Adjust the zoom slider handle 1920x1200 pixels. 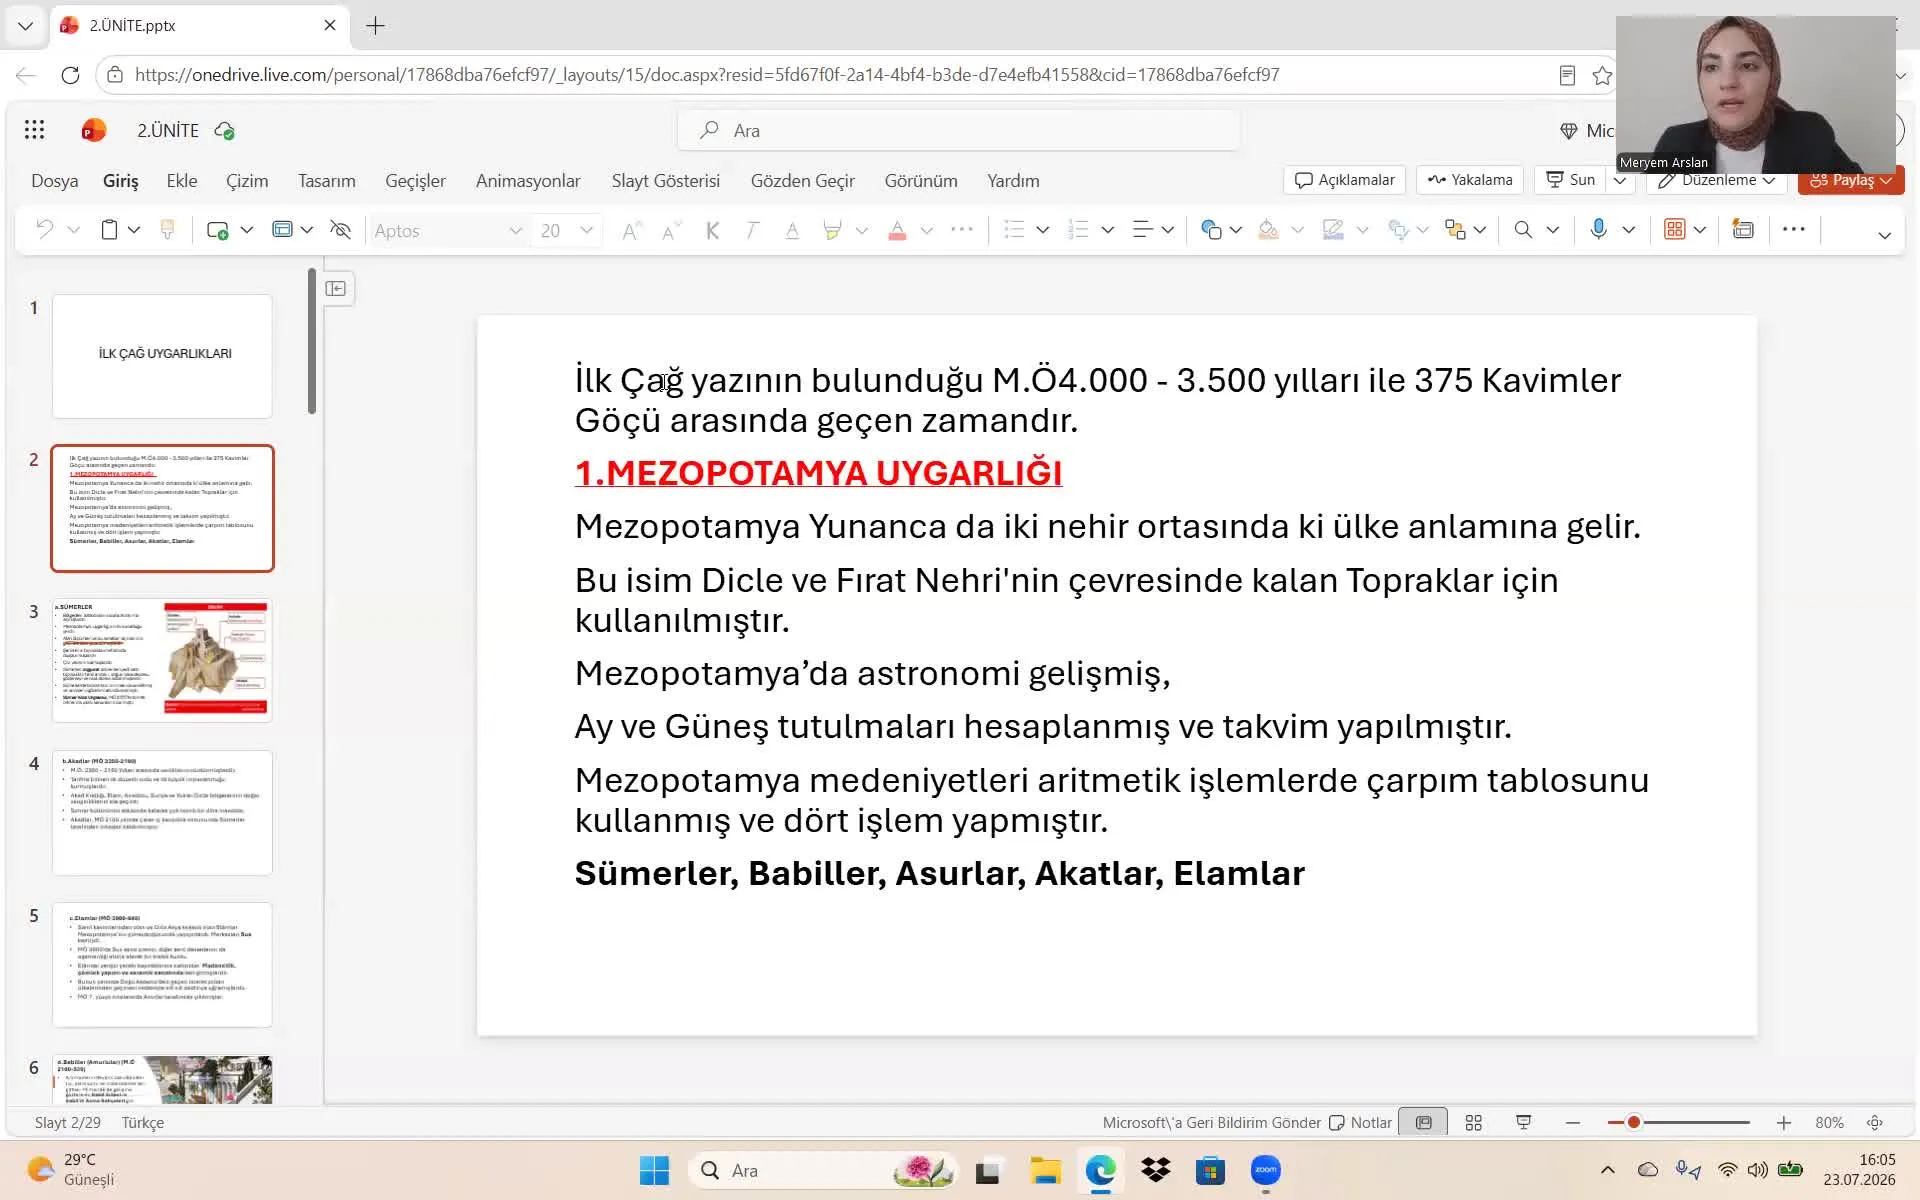click(x=1634, y=1123)
